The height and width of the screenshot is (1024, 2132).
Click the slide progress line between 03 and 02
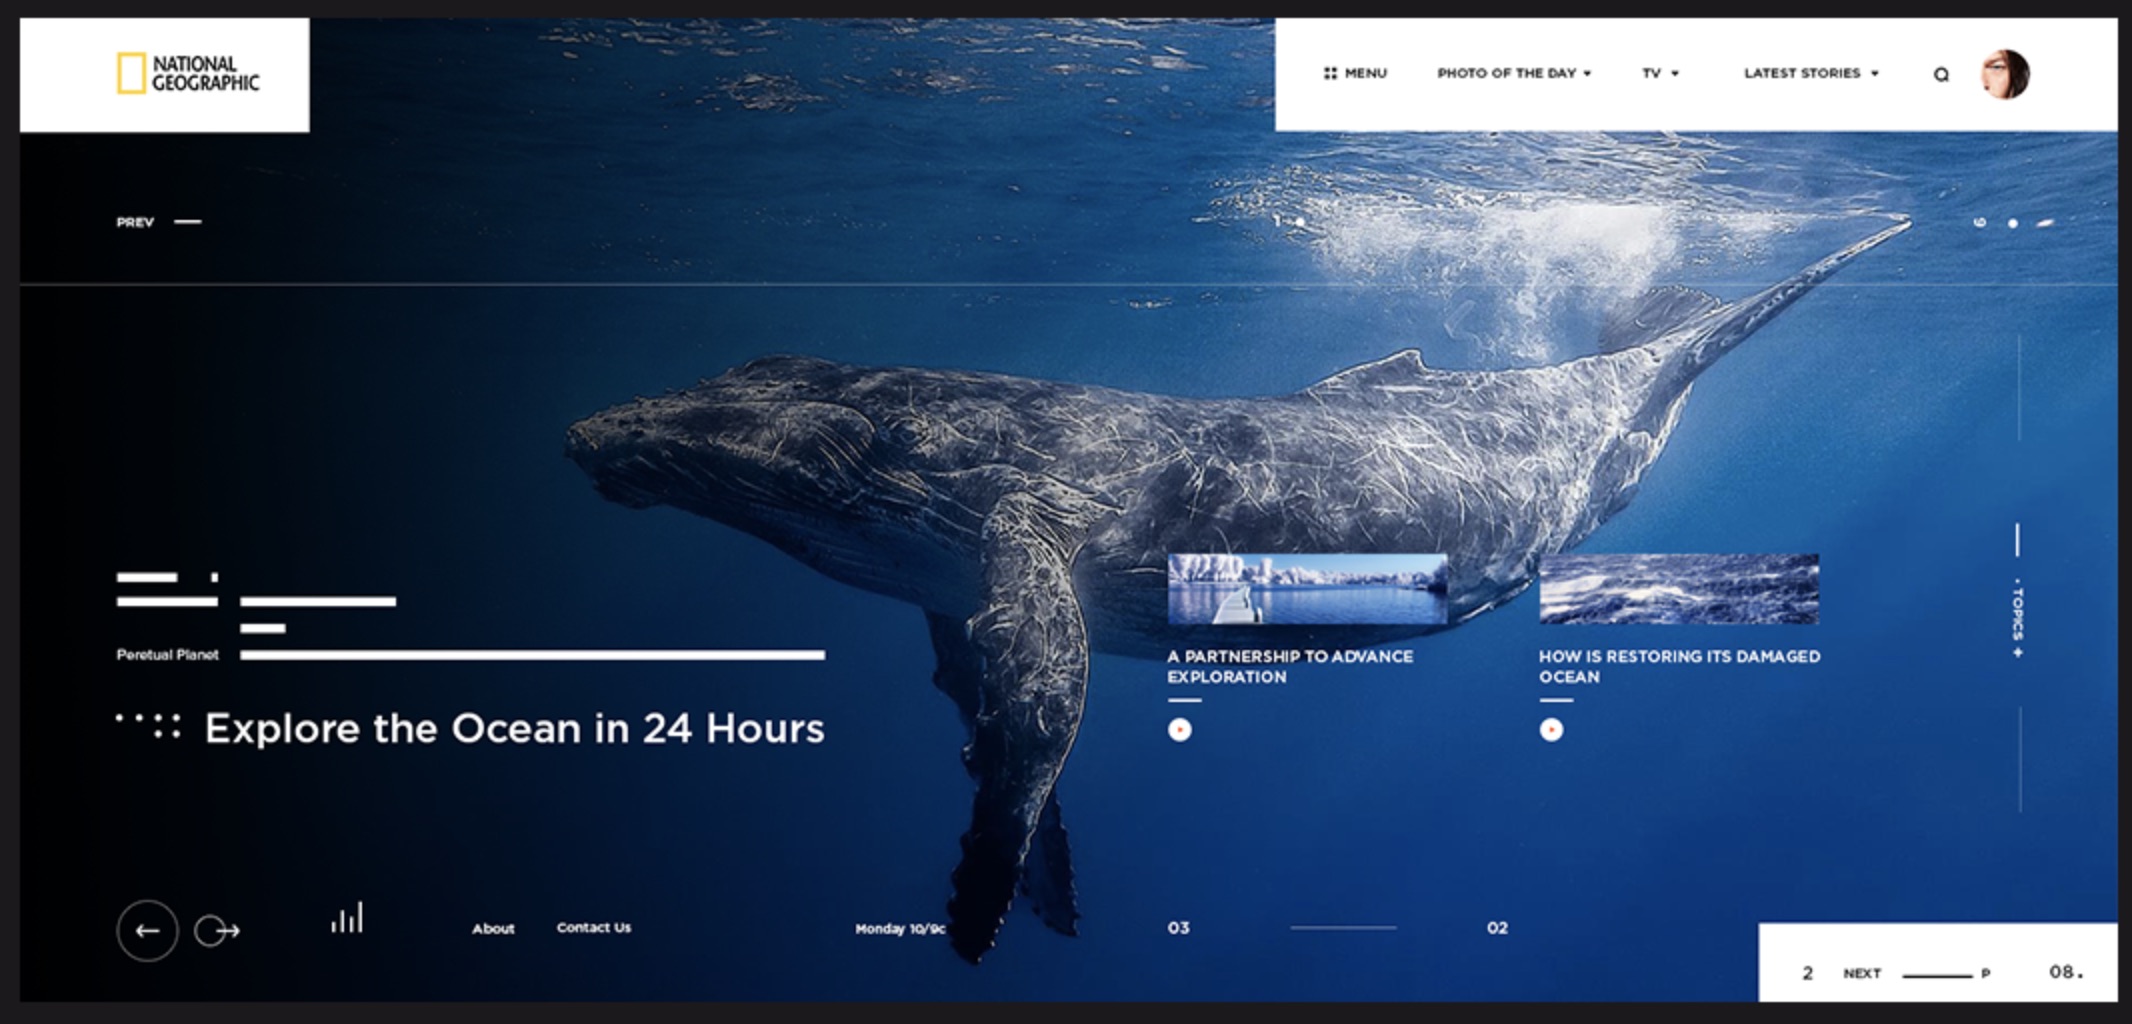click(x=1343, y=928)
